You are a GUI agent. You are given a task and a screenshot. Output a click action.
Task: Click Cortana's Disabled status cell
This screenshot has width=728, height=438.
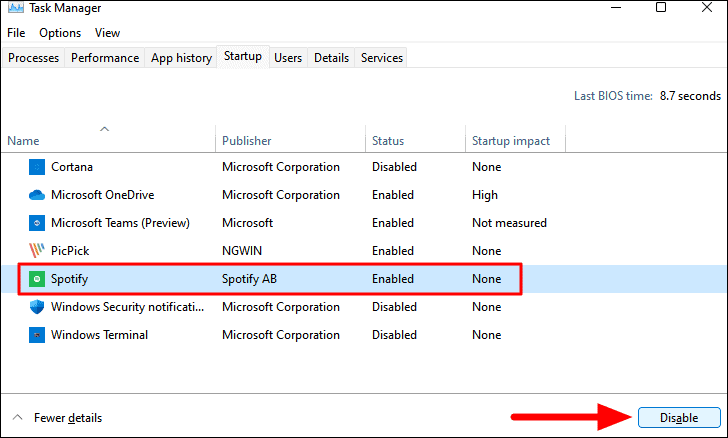pyautogui.click(x=394, y=167)
